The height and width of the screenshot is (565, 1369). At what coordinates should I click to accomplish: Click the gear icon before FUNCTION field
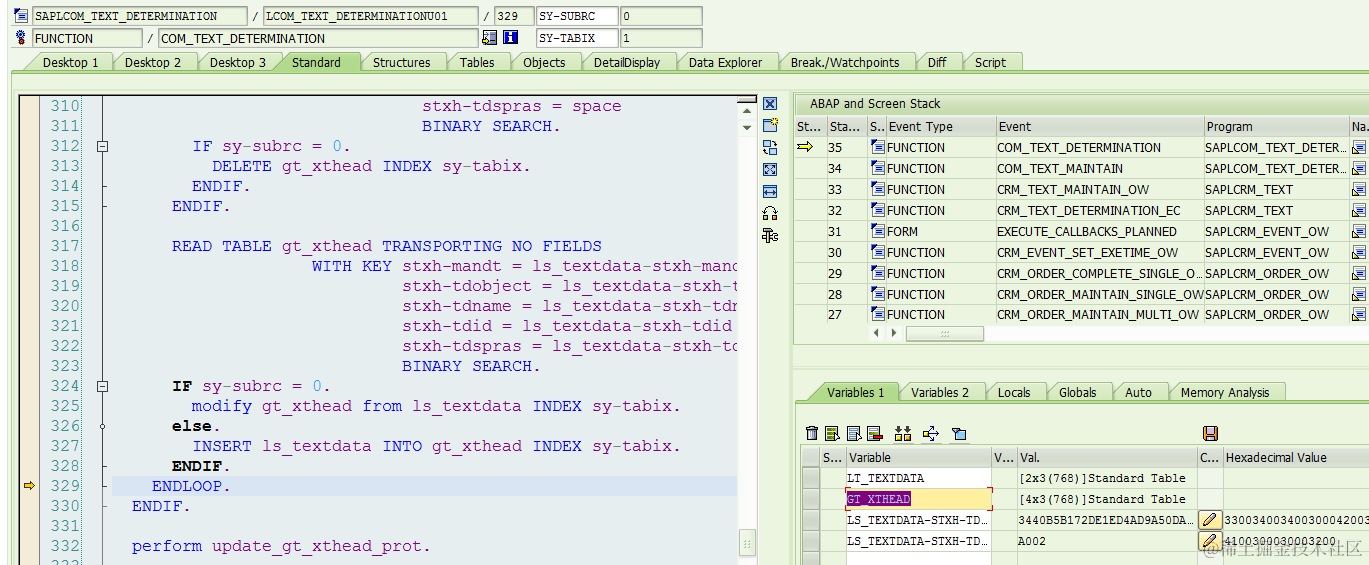[x=21, y=38]
